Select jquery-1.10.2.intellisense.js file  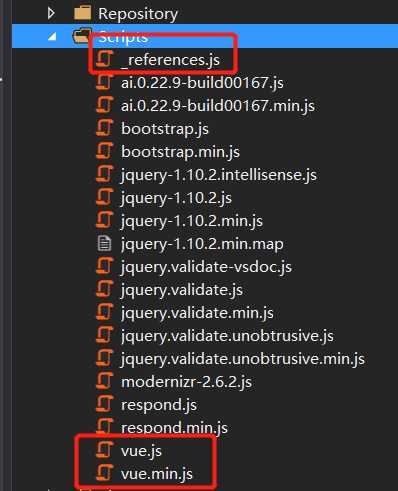(219, 175)
